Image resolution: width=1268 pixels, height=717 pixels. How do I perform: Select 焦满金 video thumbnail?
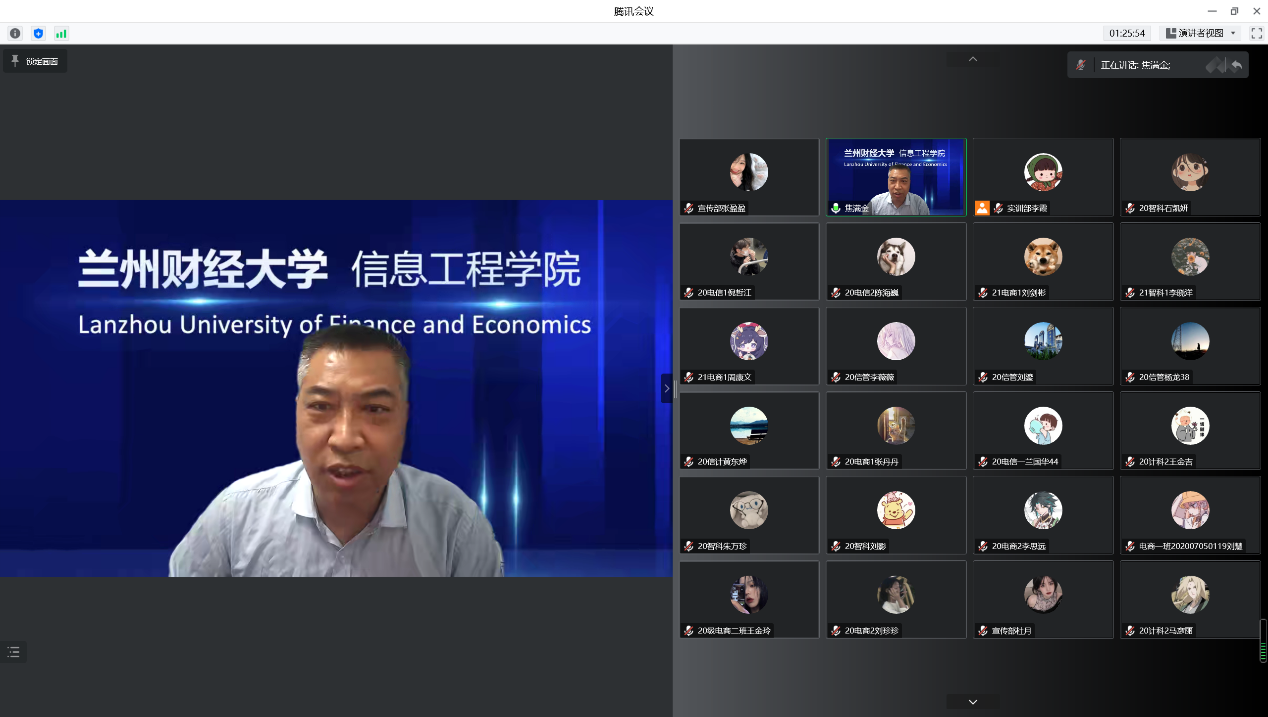click(896, 177)
